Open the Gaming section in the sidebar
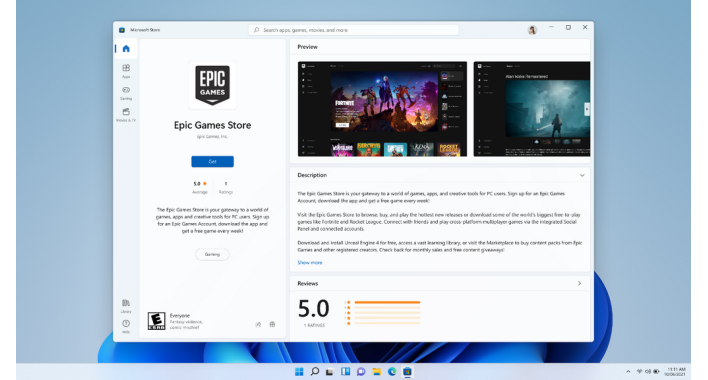Screen dimensions: 708x380 point(126,93)
